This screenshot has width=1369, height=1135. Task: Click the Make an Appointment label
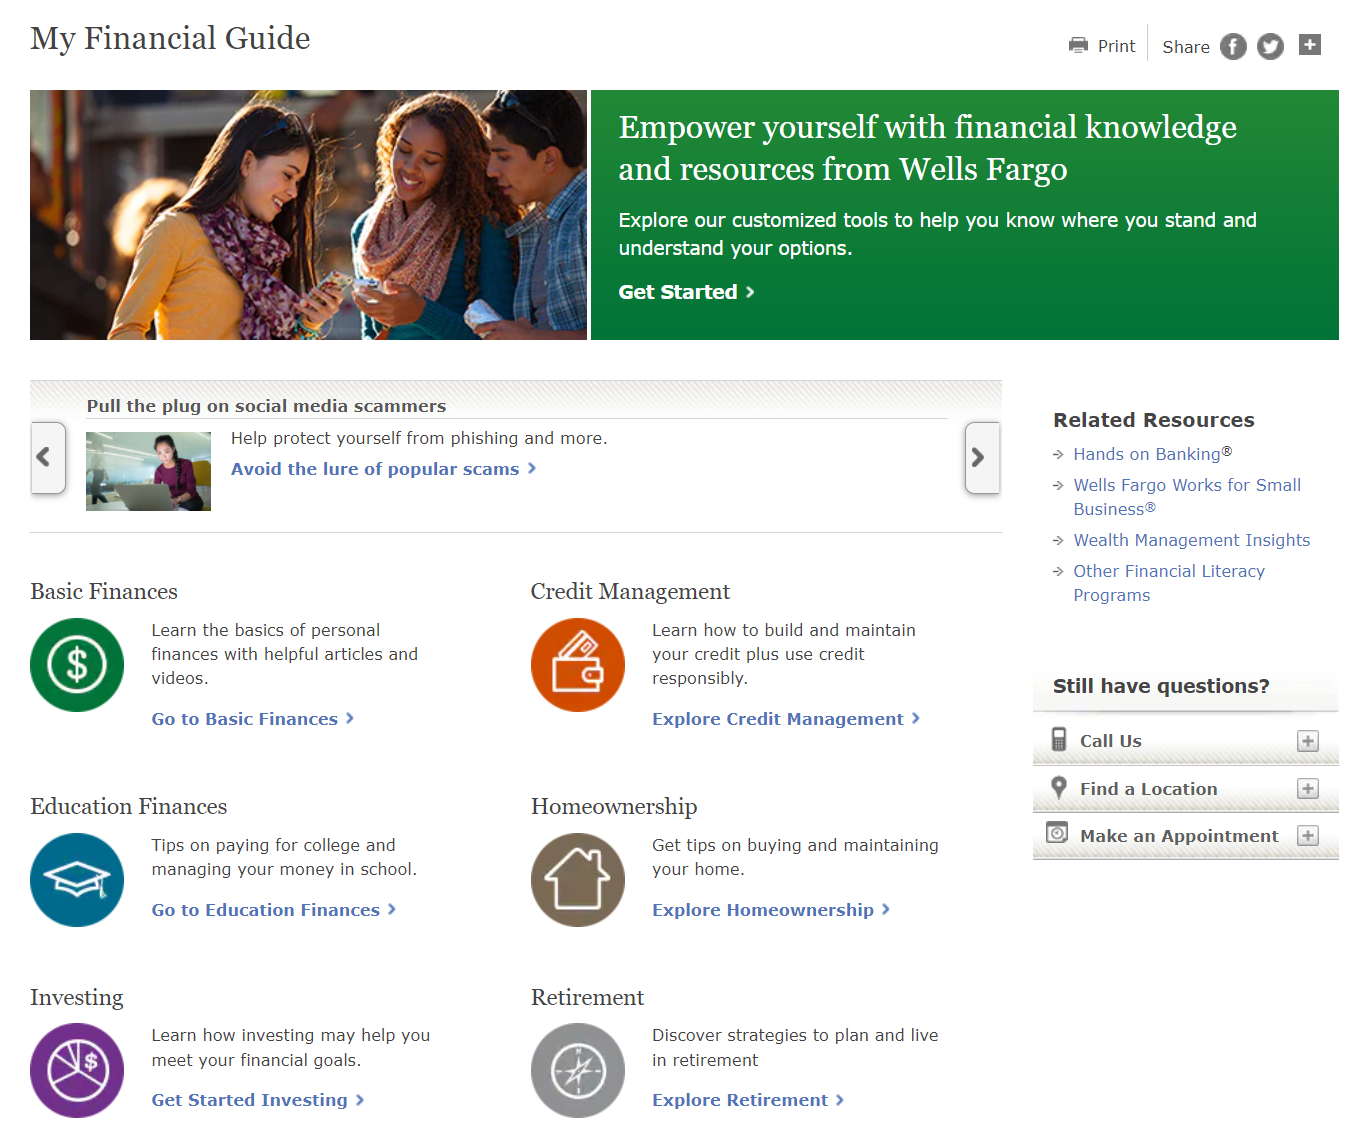[1179, 836]
